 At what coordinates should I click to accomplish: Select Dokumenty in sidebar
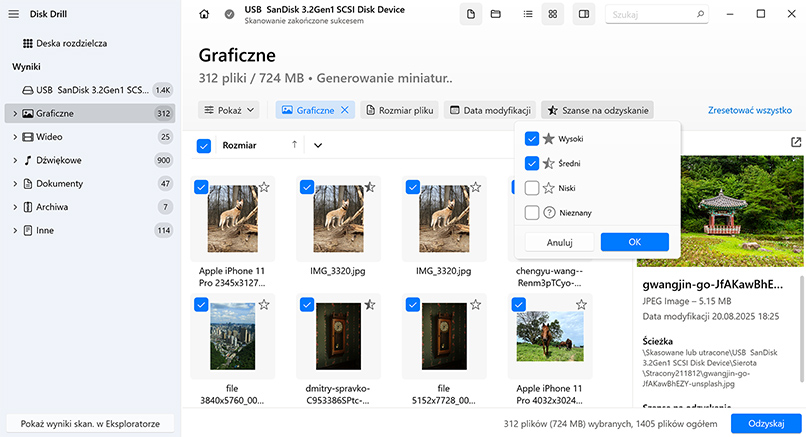coord(90,184)
